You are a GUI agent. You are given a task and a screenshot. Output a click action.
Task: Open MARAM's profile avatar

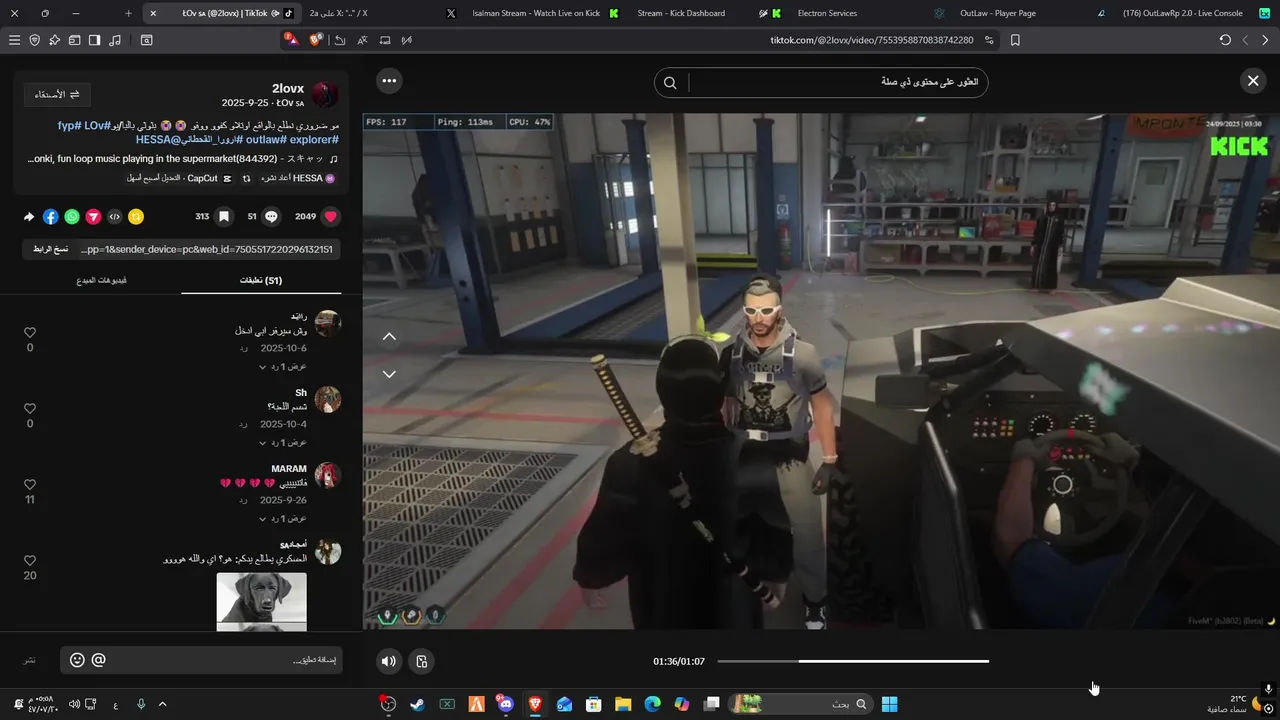pyautogui.click(x=328, y=475)
